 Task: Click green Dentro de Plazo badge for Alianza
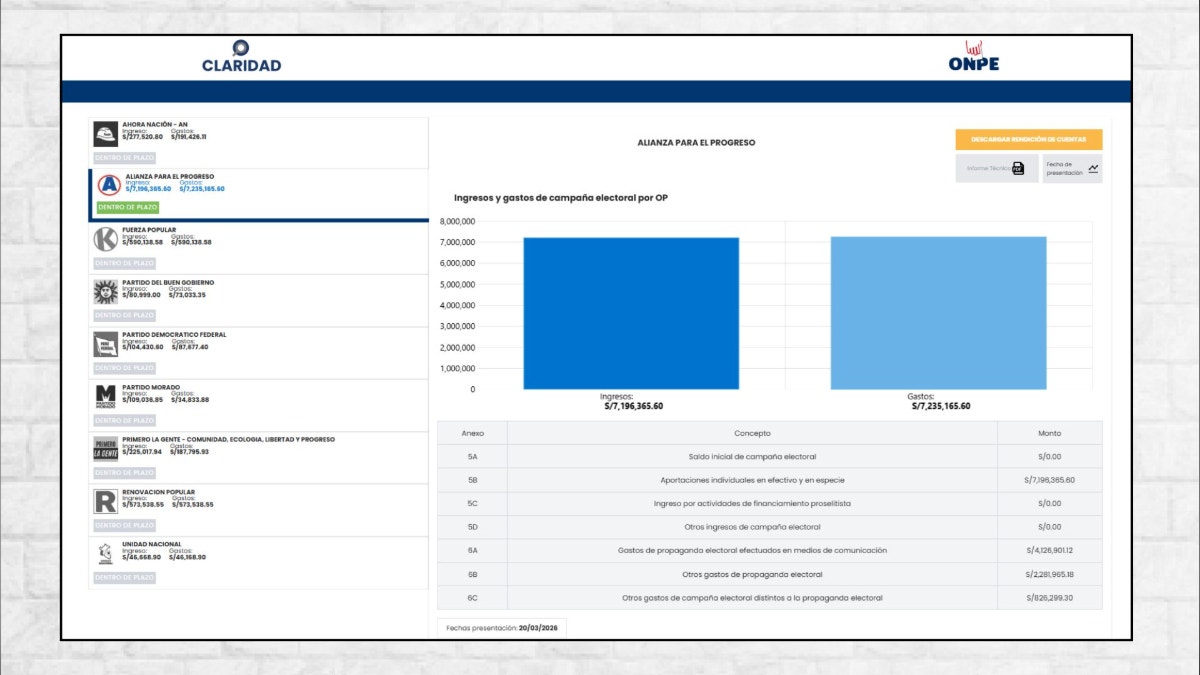pos(127,207)
